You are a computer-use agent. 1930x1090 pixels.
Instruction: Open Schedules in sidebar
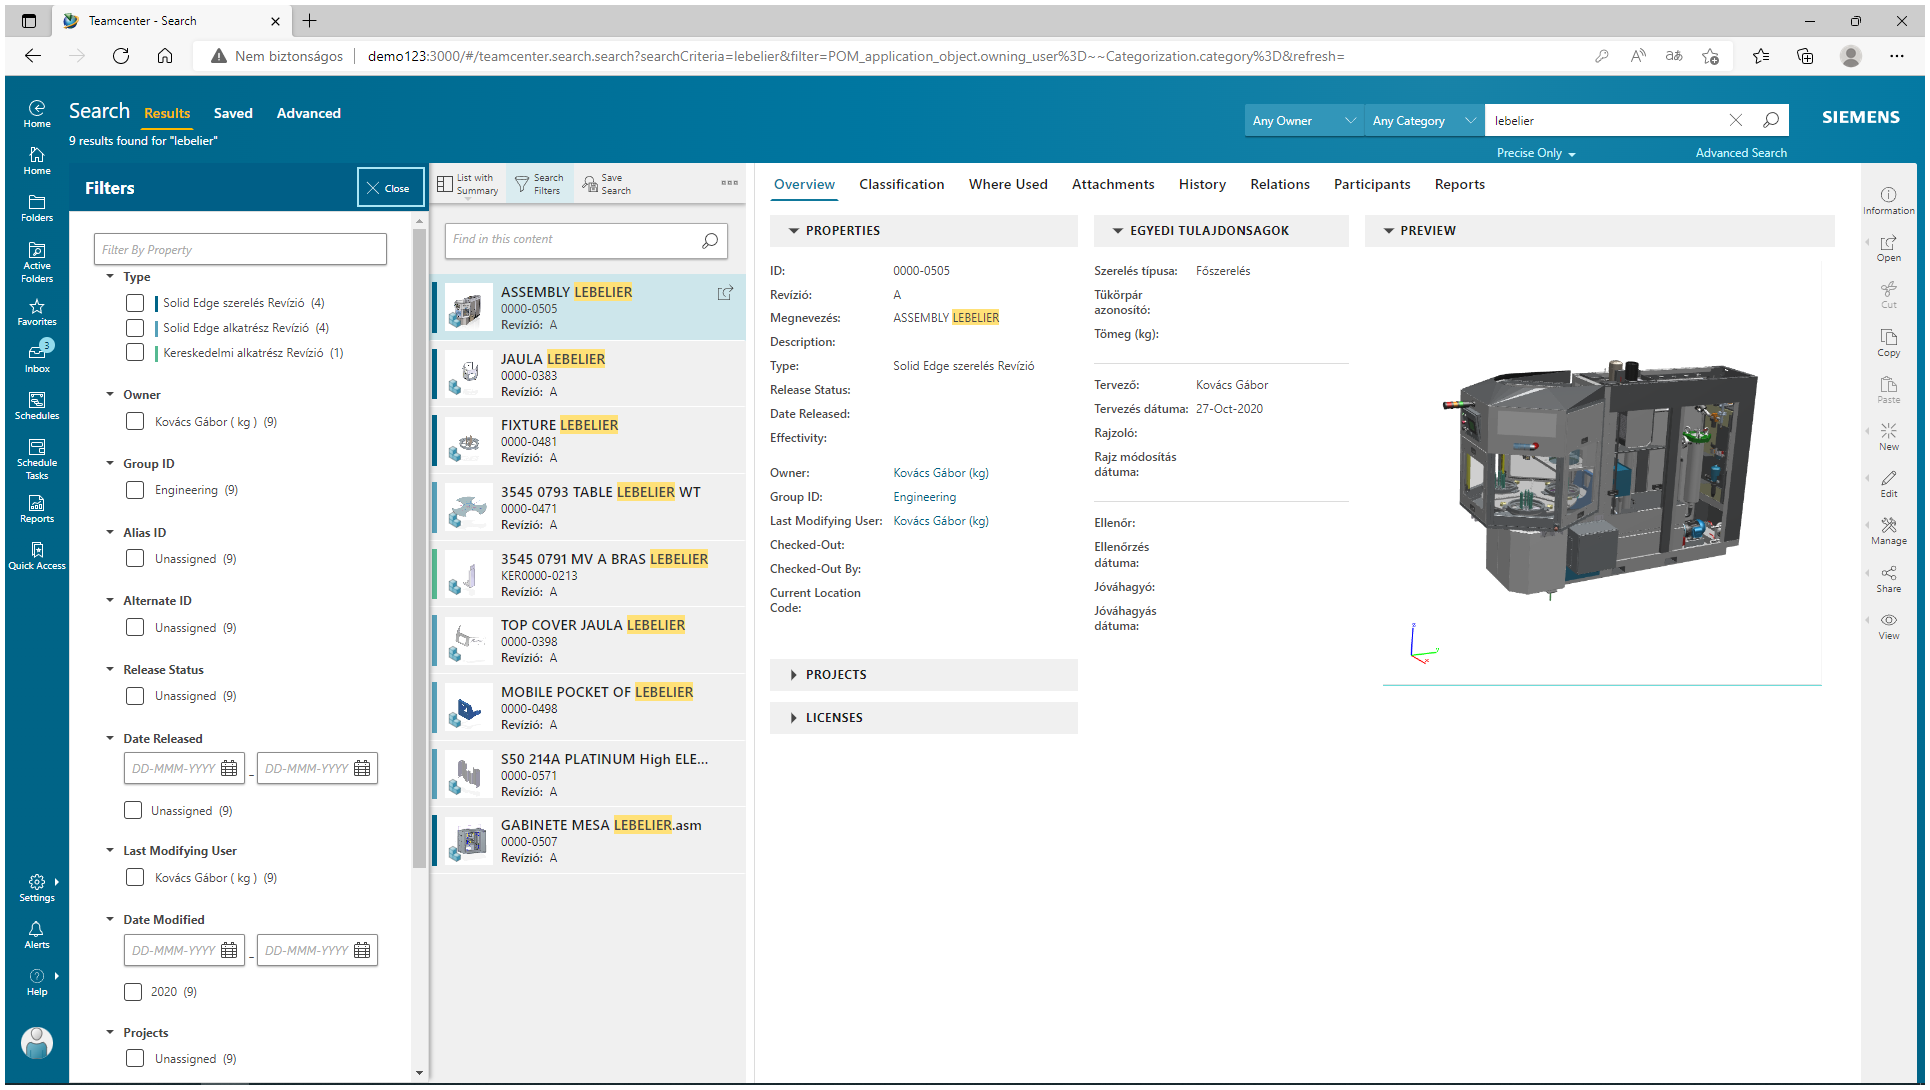click(37, 406)
